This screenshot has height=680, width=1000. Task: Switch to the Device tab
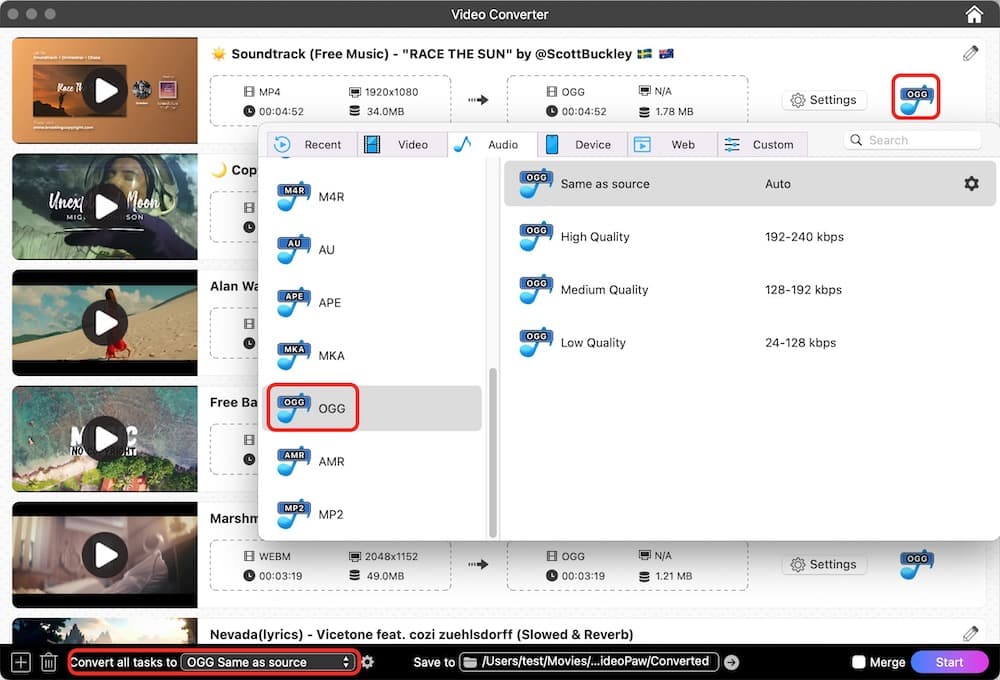tap(582, 144)
